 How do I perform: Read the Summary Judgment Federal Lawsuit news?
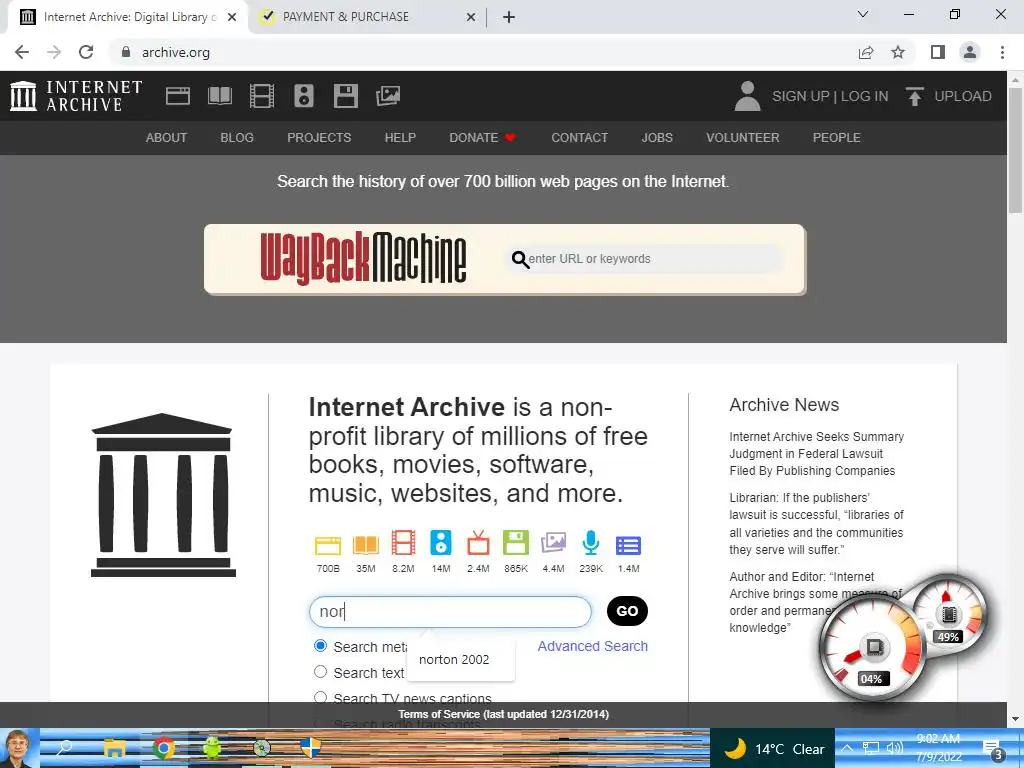point(816,453)
